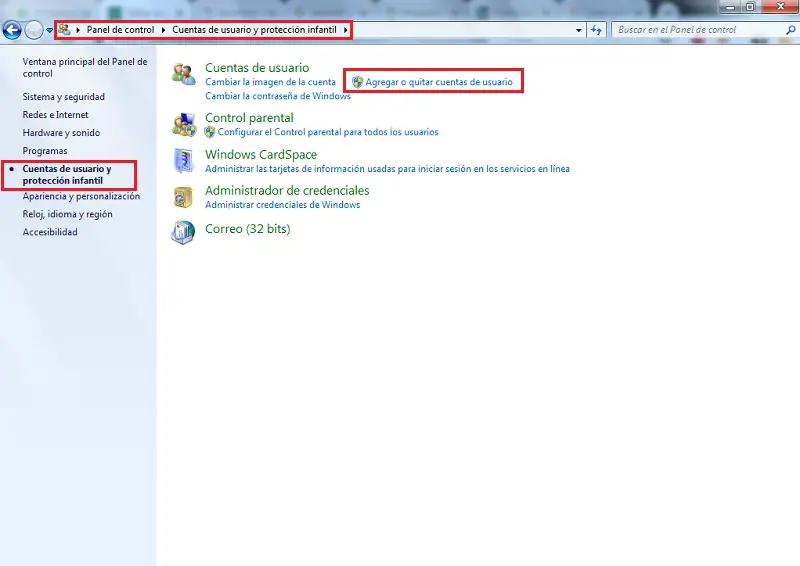Click Configurar el Control parental para todos los usuarios
The width and height of the screenshot is (800, 566).
pyautogui.click(x=328, y=132)
